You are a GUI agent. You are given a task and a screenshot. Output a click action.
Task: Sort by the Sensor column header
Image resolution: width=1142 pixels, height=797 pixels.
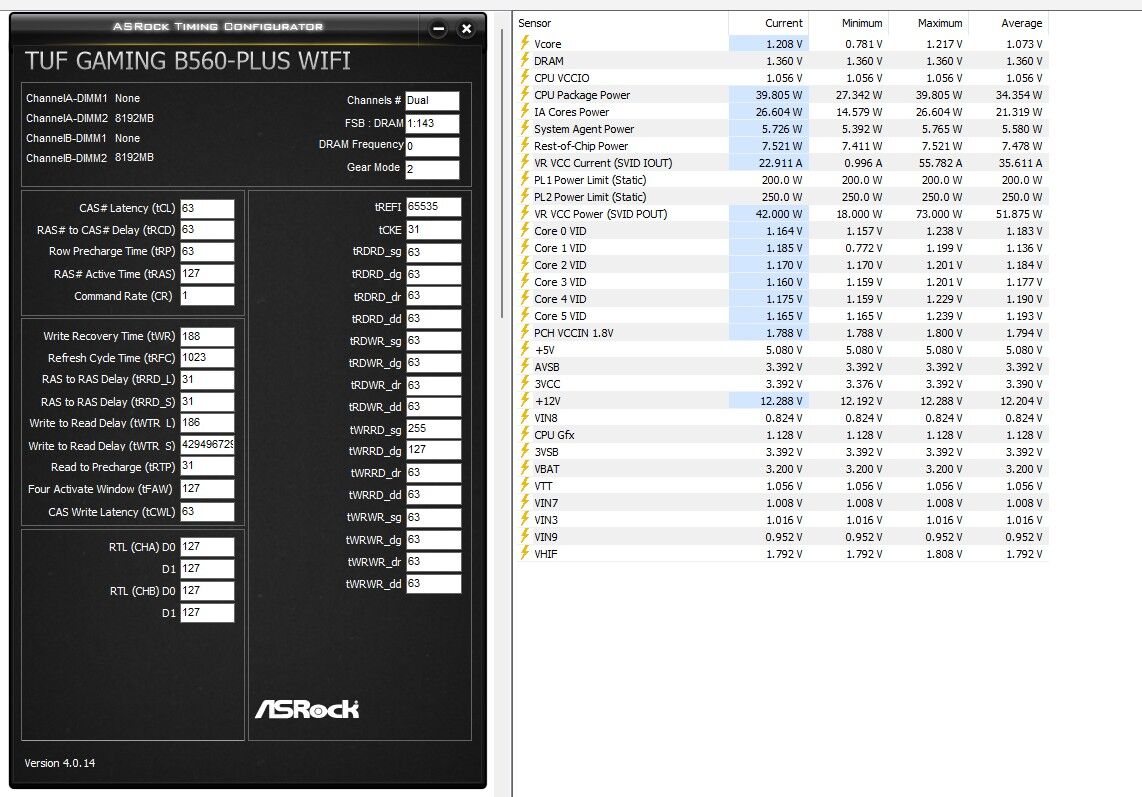621,23
